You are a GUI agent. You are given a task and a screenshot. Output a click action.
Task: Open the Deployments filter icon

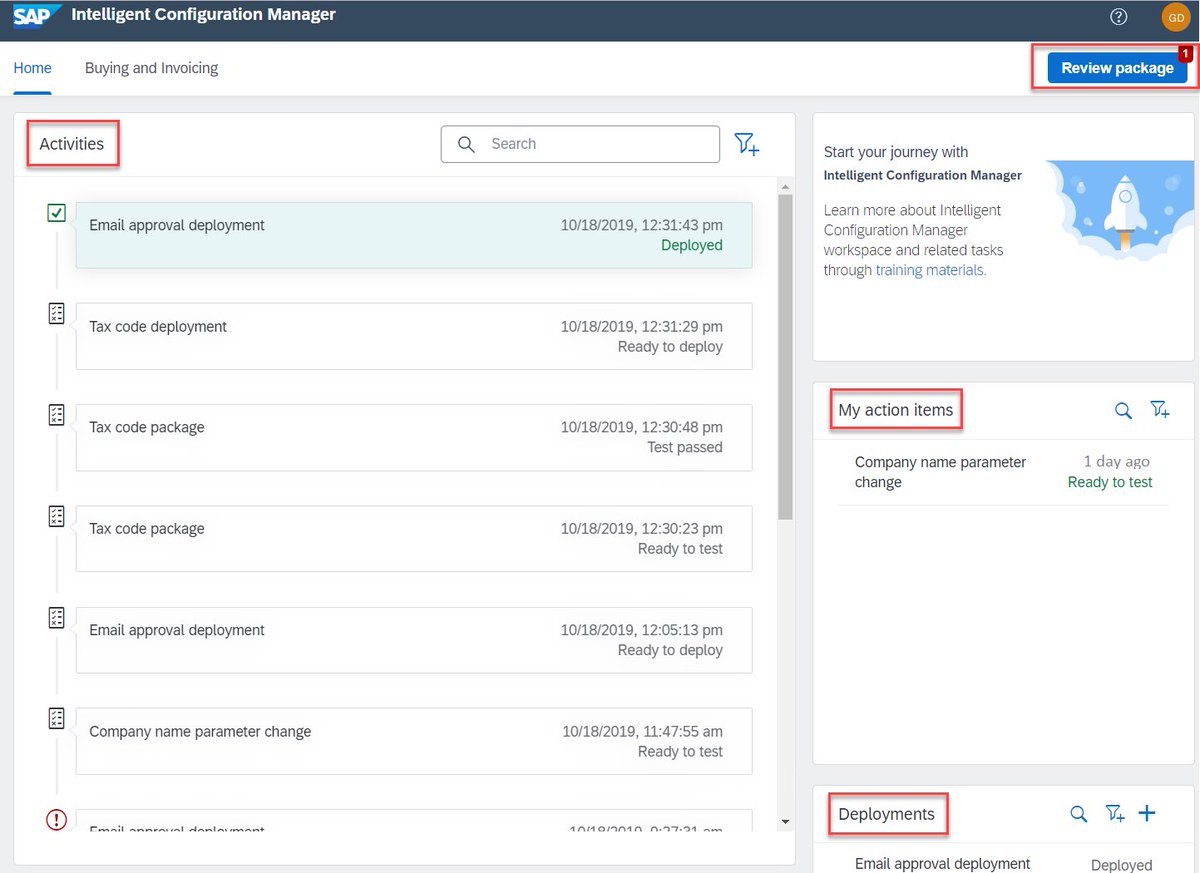(x=1115, y=814)
